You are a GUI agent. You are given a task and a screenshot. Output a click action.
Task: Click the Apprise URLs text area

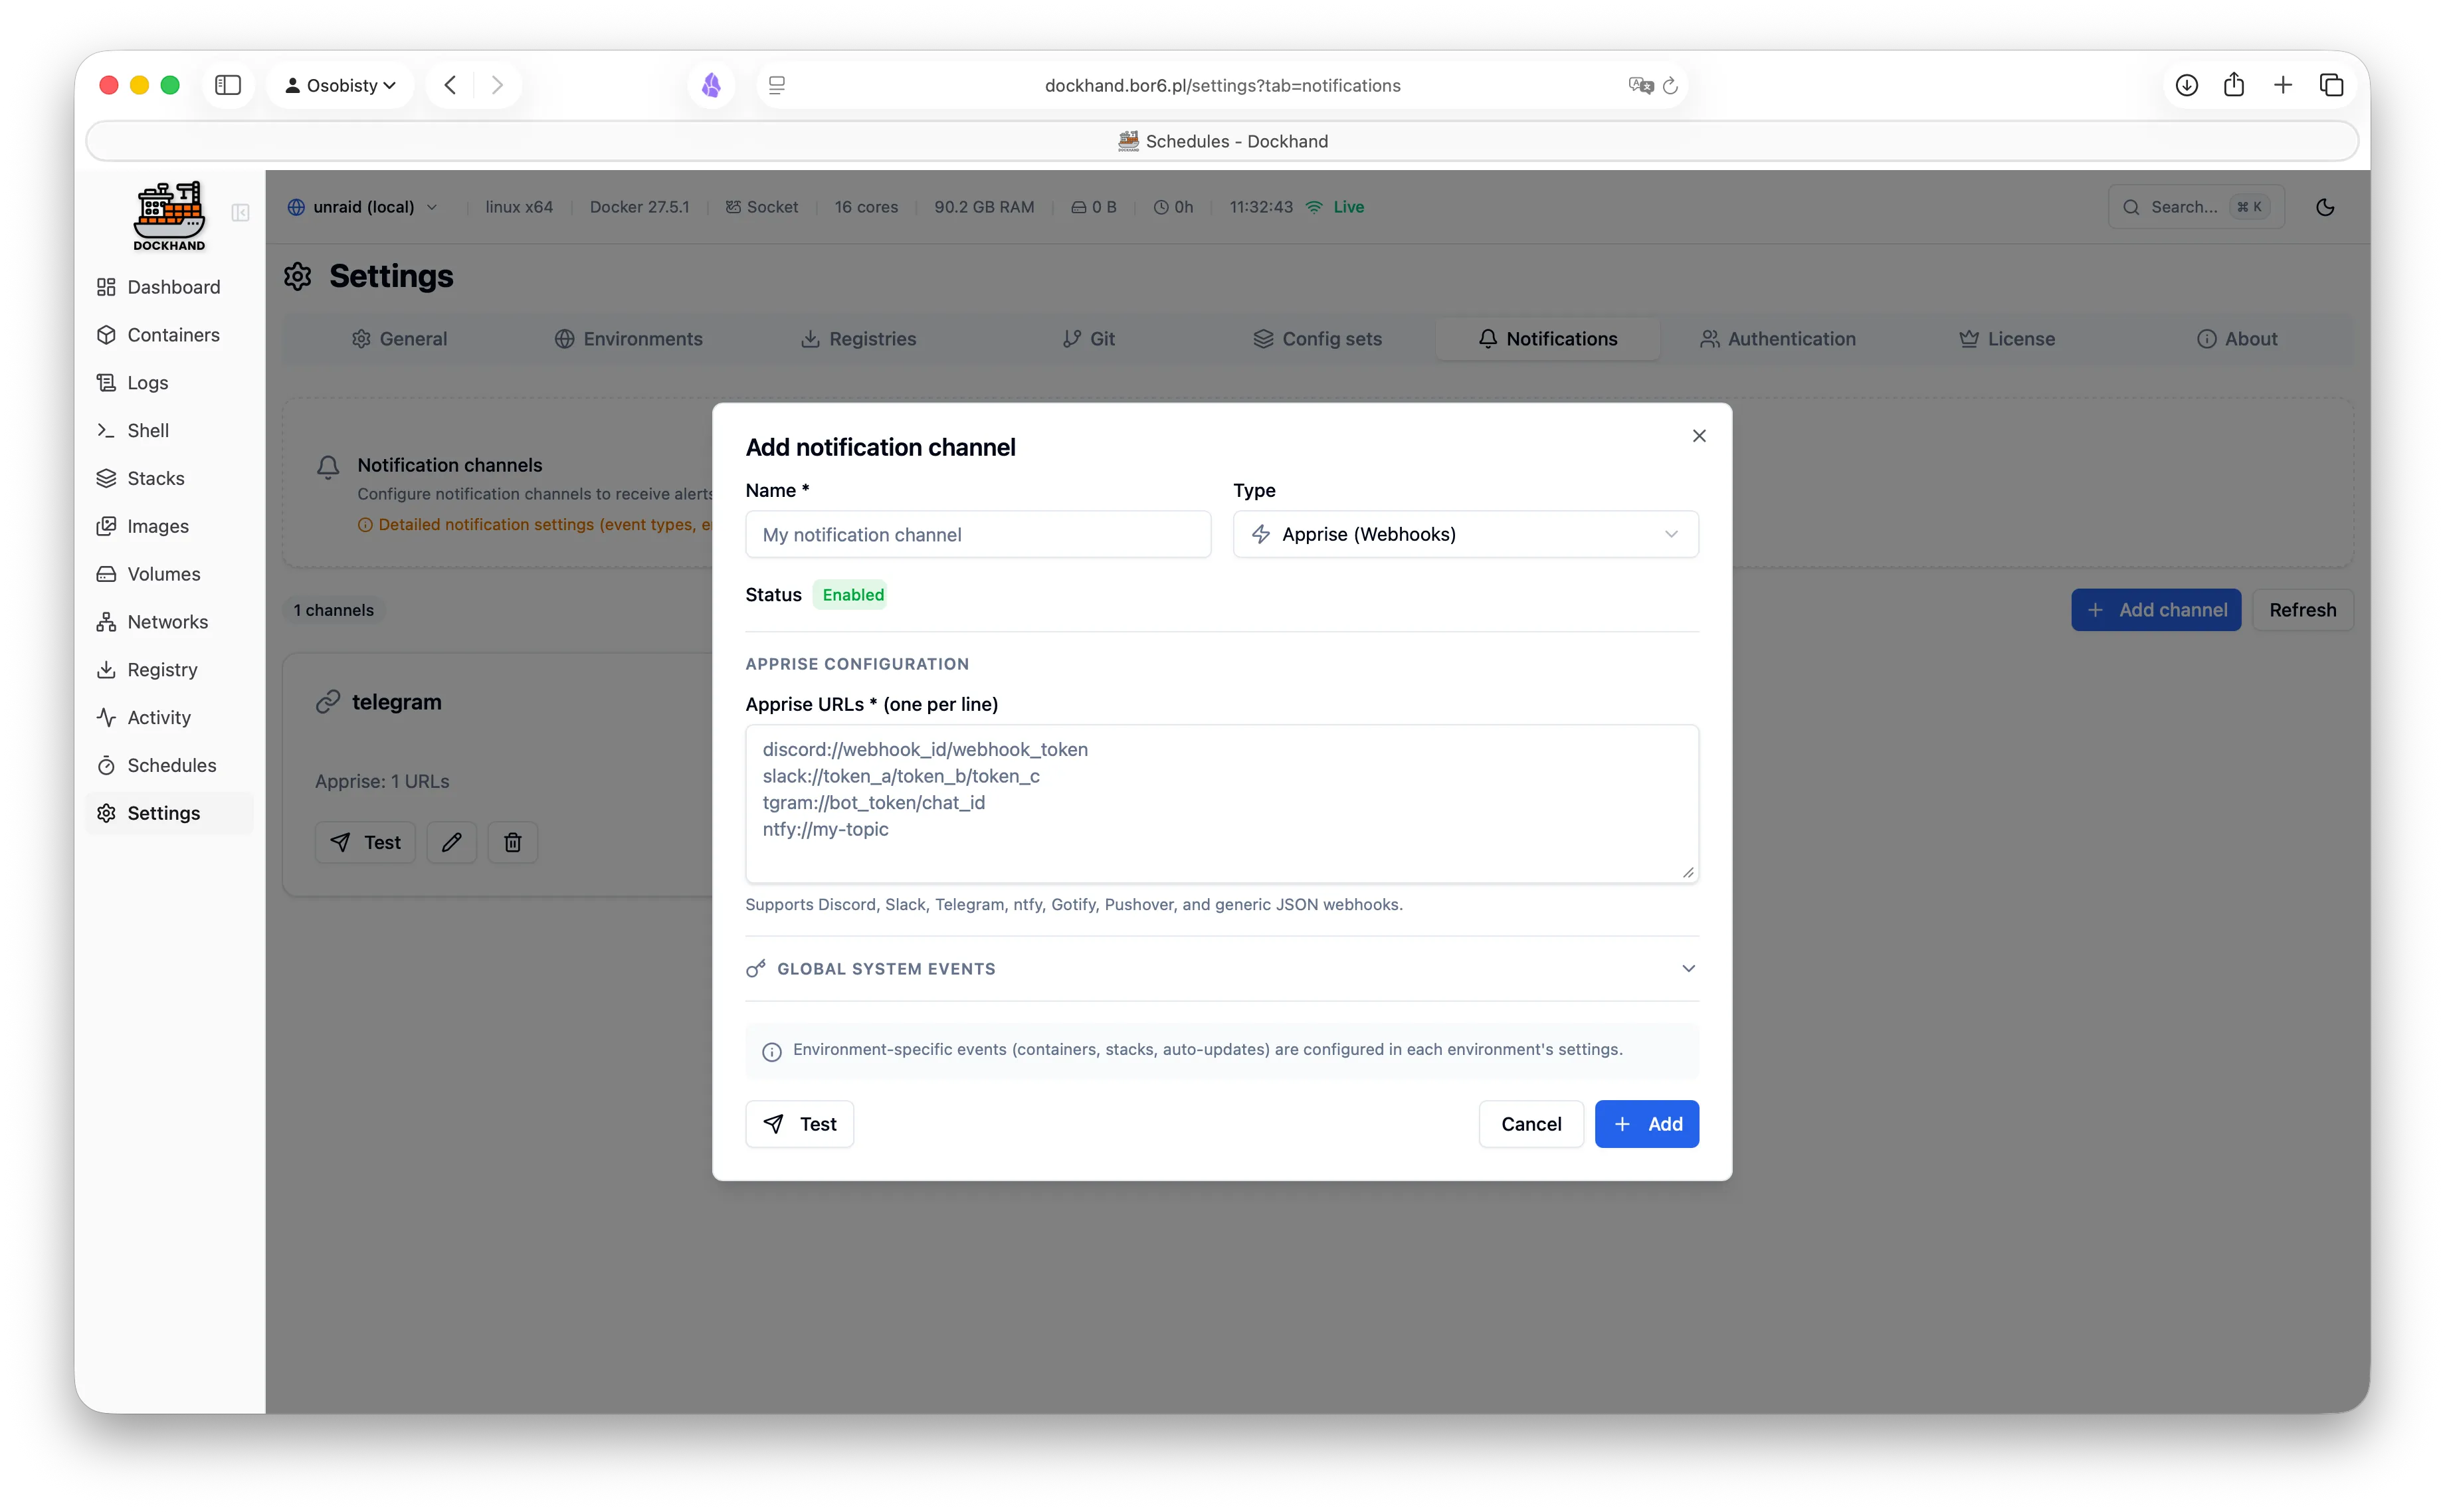pyautogui.click(x=1221, y=803)
